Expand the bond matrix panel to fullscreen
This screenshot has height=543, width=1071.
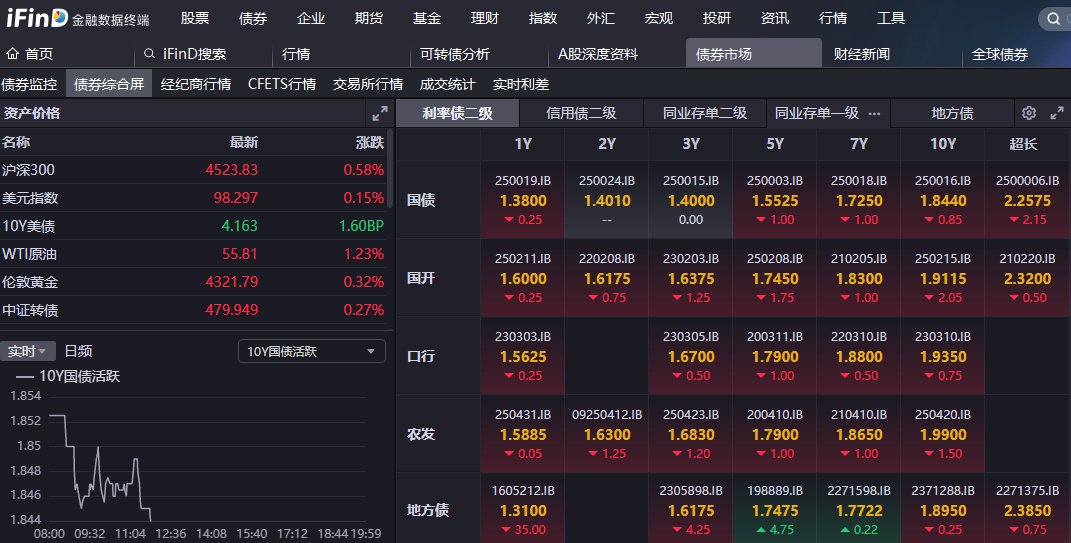click(1057, 113)
